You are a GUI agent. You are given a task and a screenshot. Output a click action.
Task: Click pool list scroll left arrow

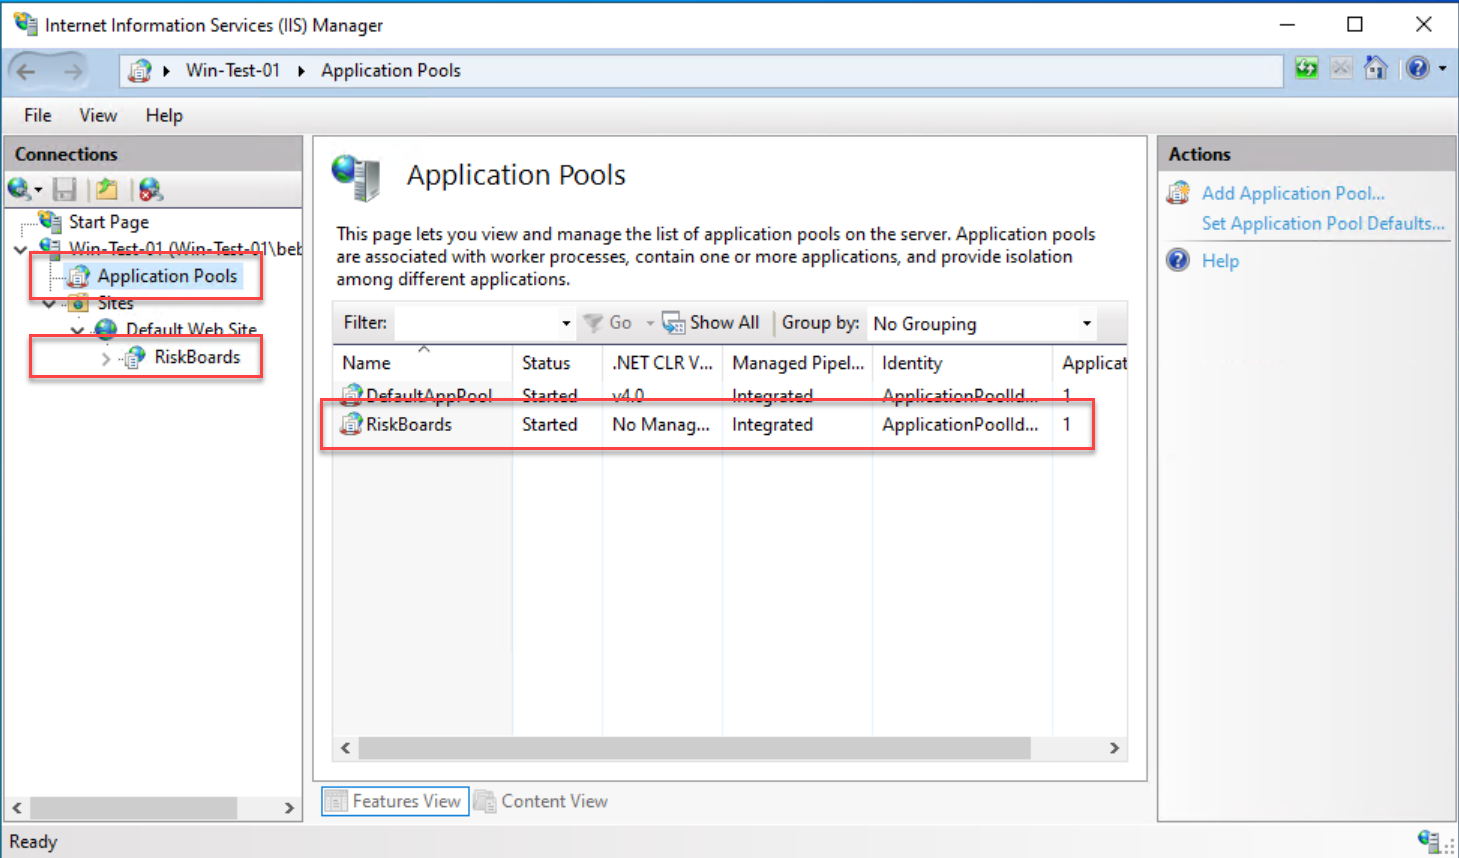[x=346, y=748]
